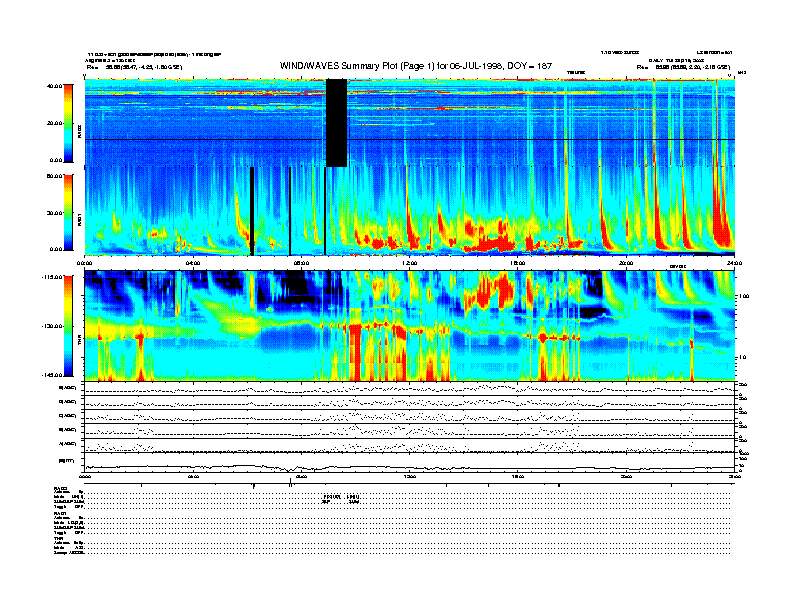Click the 12:00 tick label below the |B| panel
This screenshot has width=792, height=612.
point(410,476)
